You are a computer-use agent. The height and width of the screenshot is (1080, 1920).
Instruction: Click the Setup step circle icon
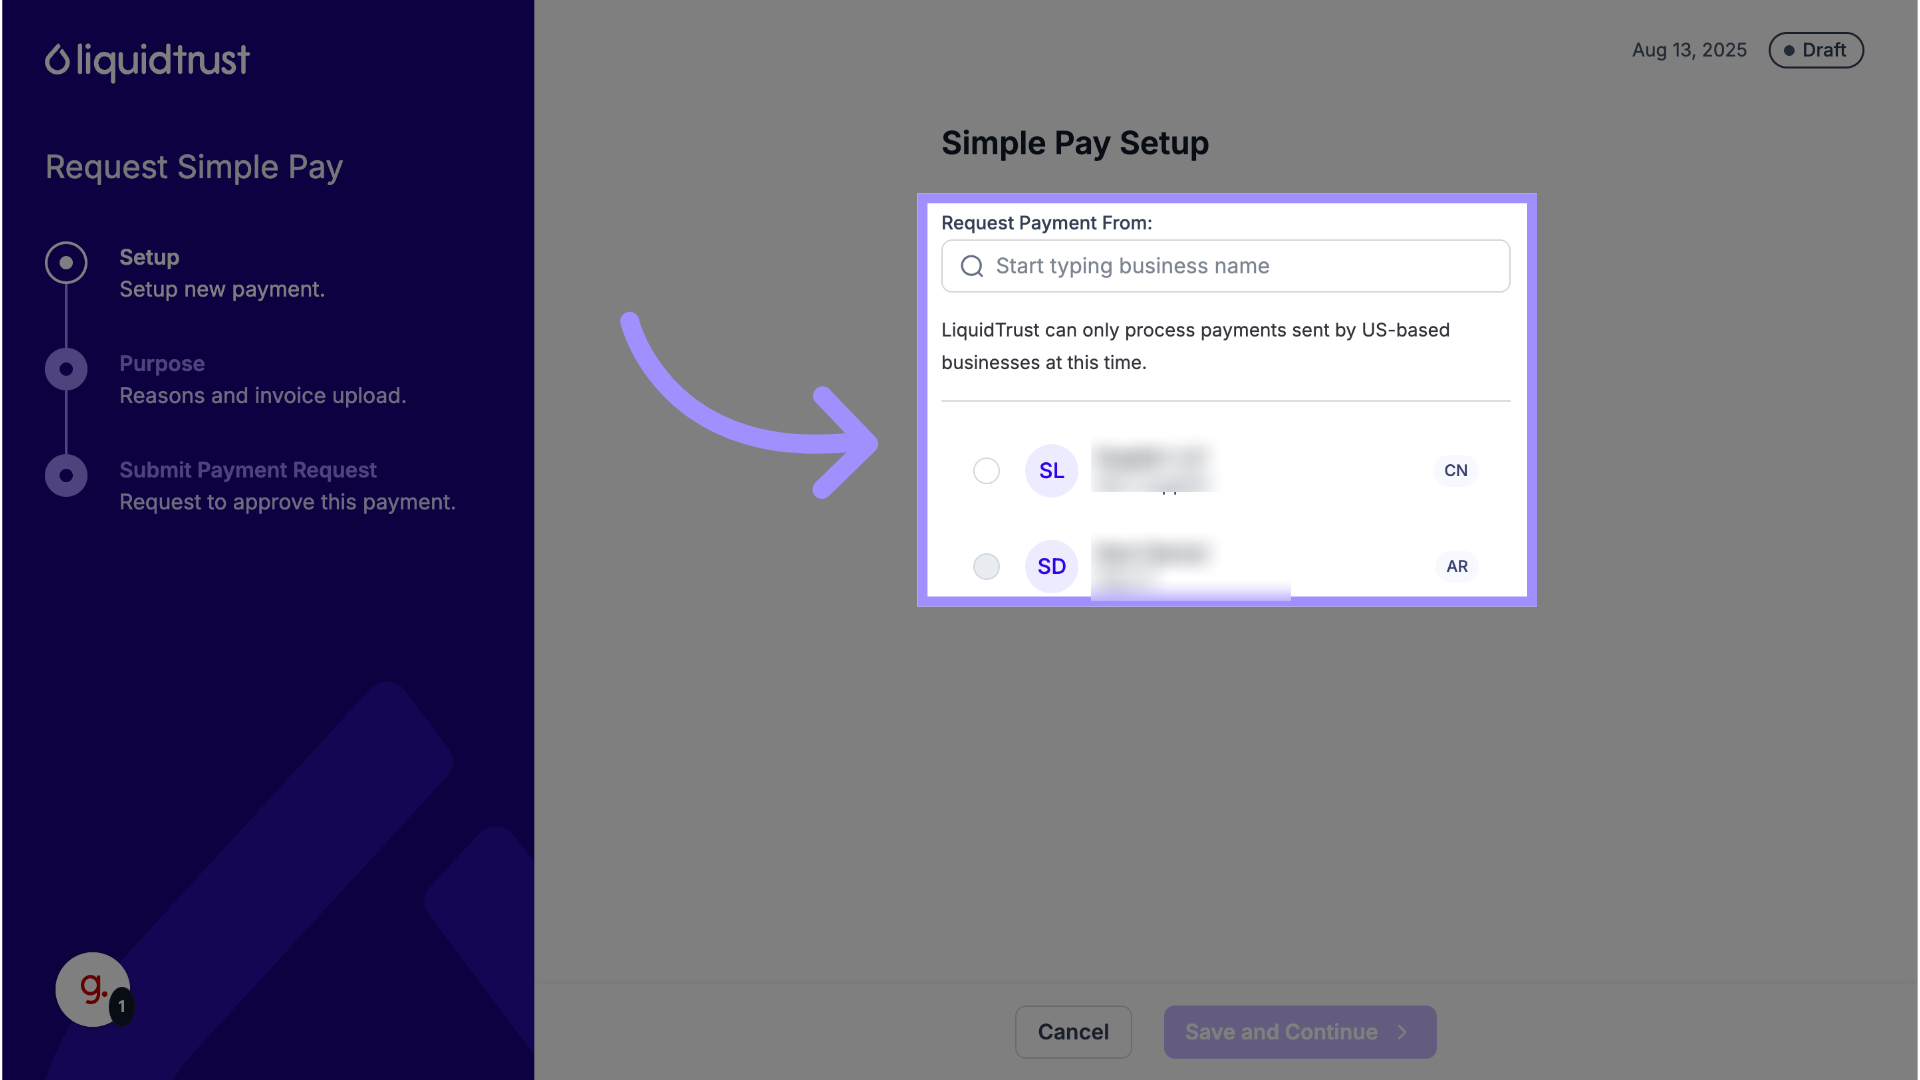pos(66,263)
